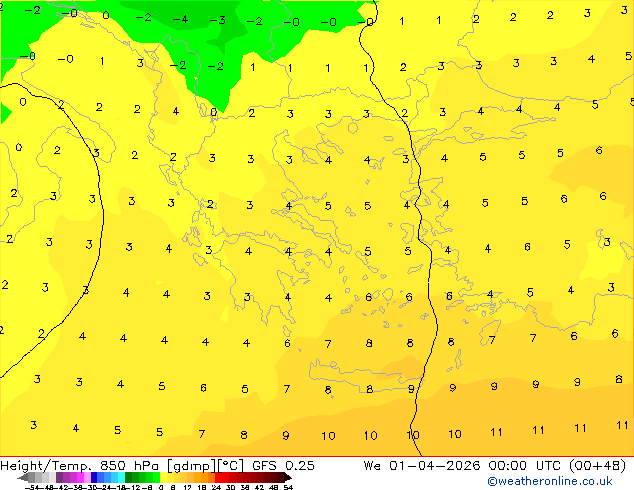Click the '-54' legend scale label
The image size is (634, 490).
(31, 487)
